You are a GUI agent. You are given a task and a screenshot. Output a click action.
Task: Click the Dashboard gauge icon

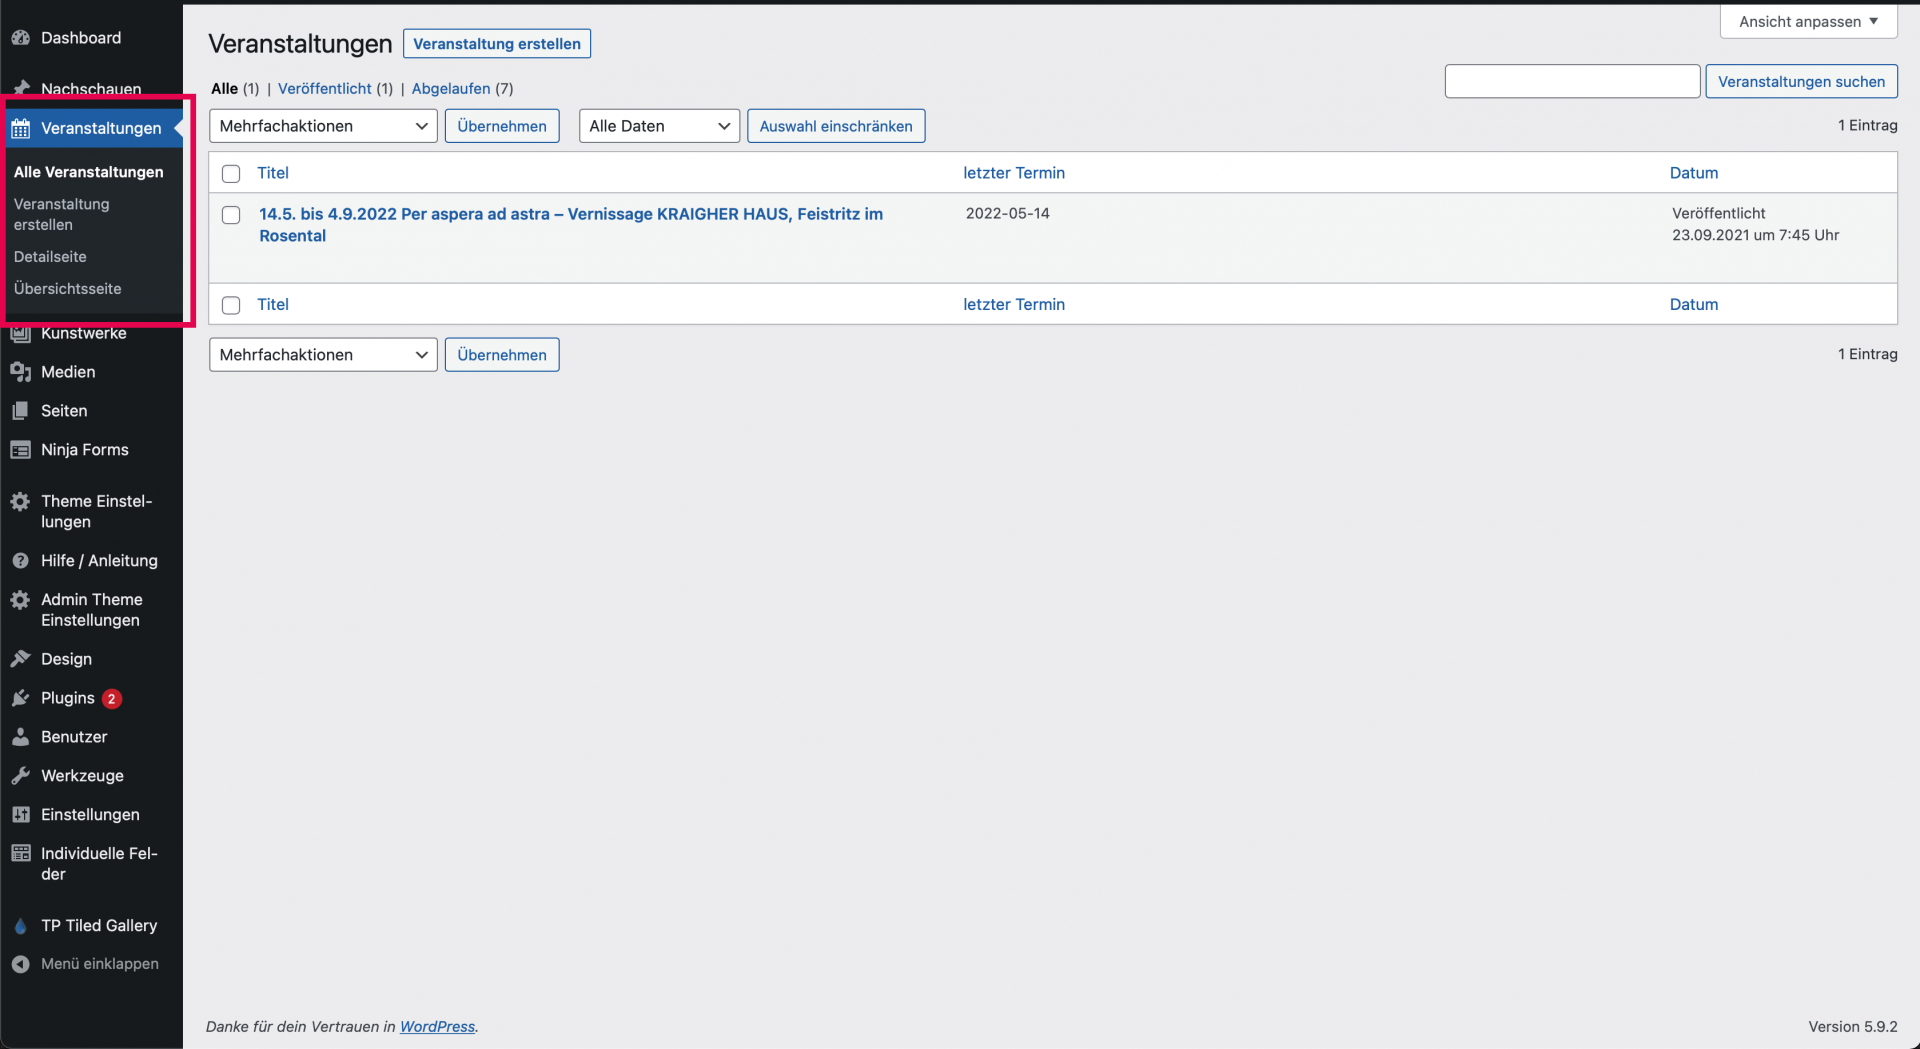pyautogui.click(x=20, y=38)
